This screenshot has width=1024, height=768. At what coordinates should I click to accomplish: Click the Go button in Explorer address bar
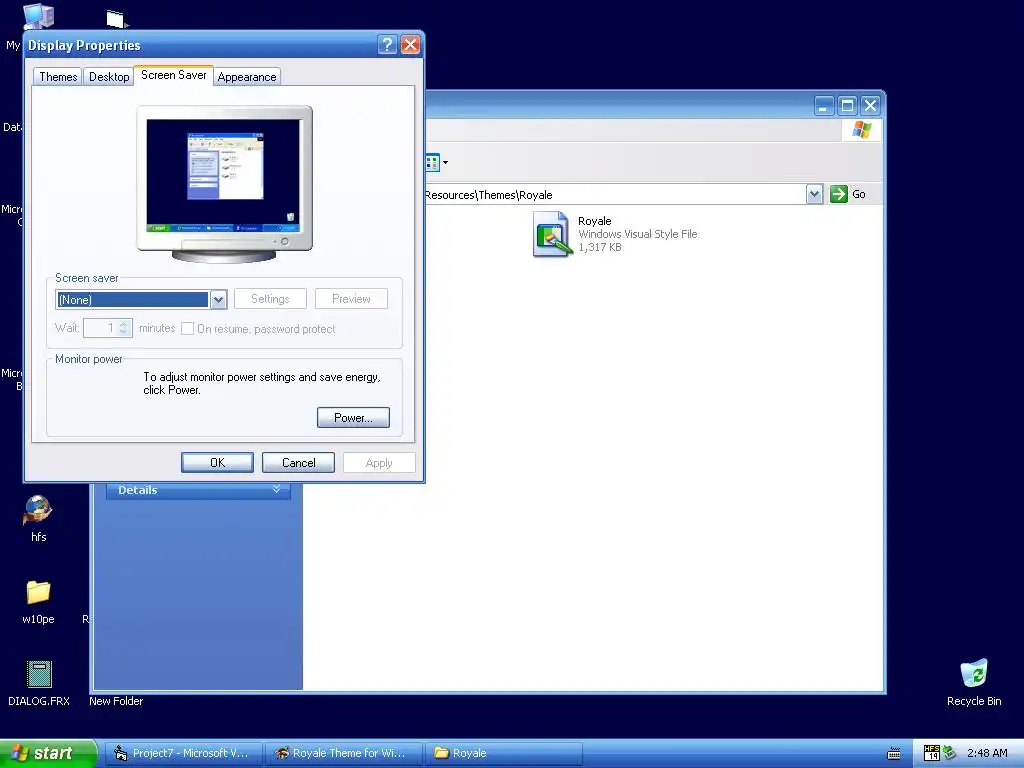click(848, 194)
